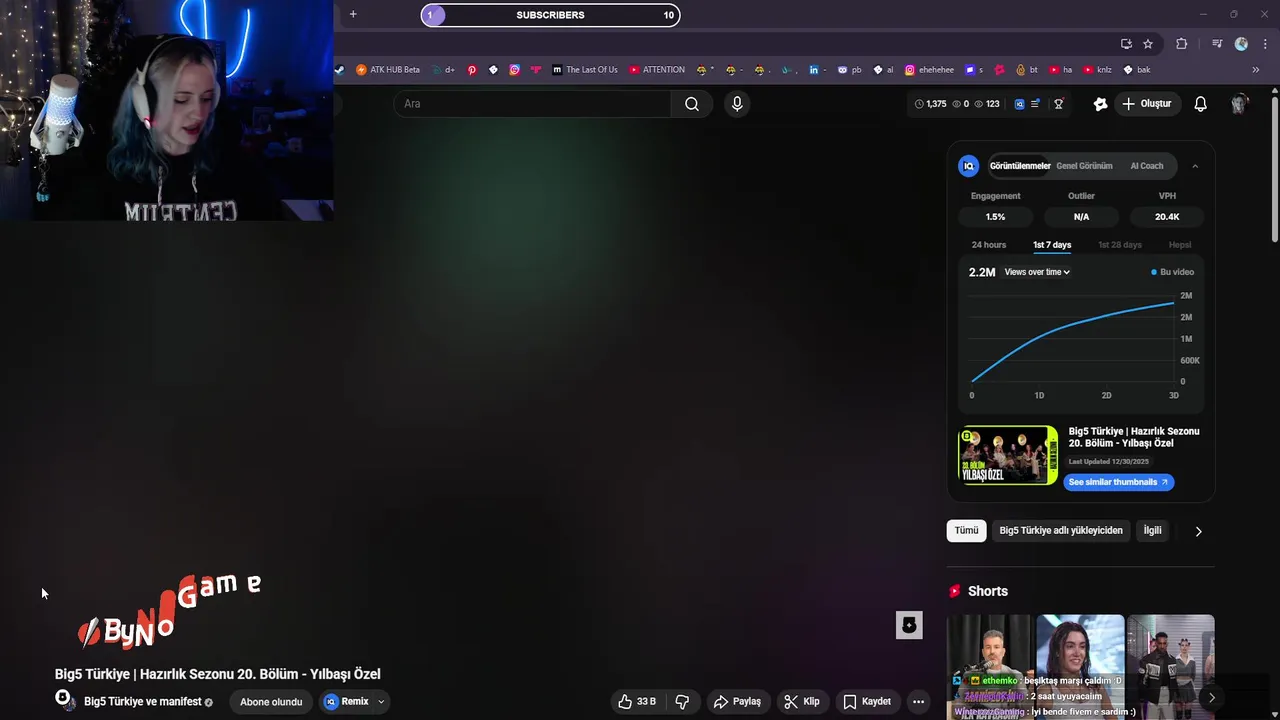The height and width of the screenshot is (720, 1280).
Task: Click the Oluştur create button
Action: click(x=1146, y=104)
